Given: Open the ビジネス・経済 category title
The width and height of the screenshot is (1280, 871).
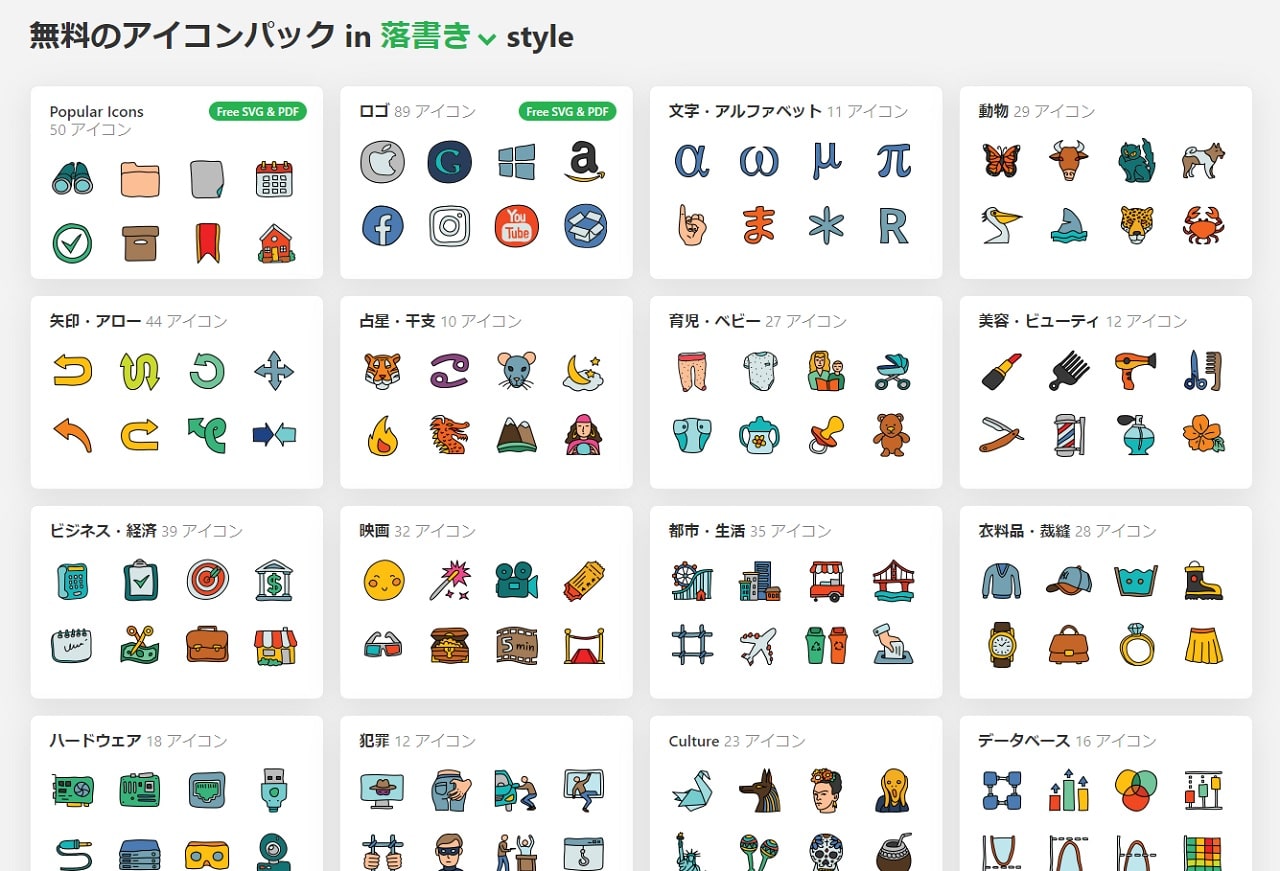Looking at the screenshot, I should 103,531.
